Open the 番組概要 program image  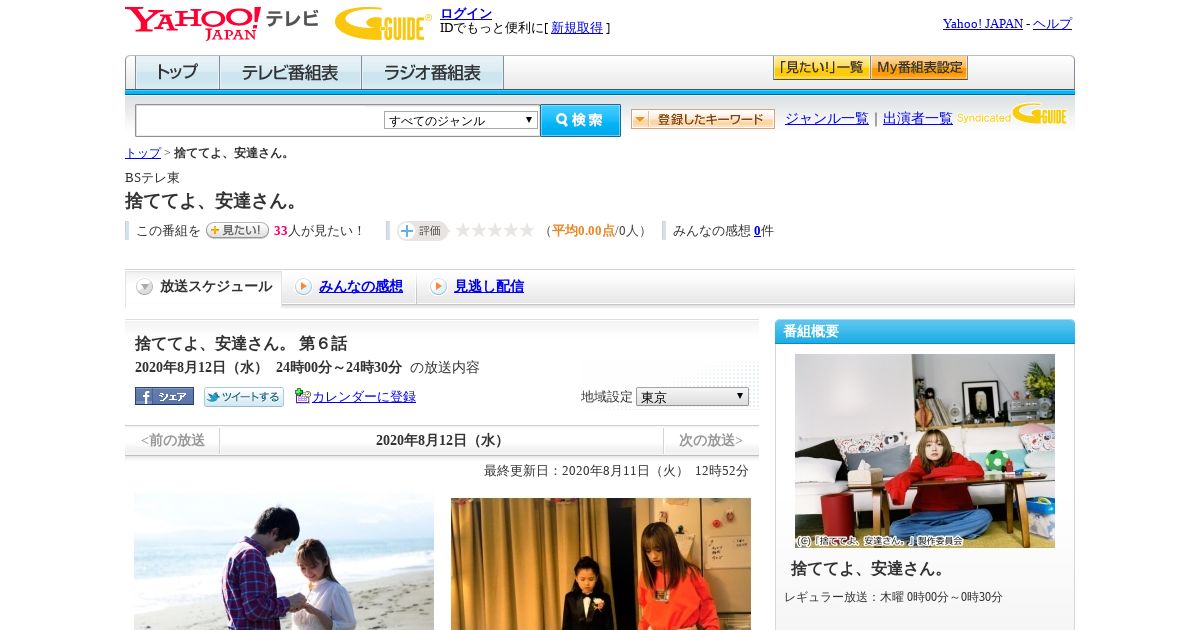925,451
